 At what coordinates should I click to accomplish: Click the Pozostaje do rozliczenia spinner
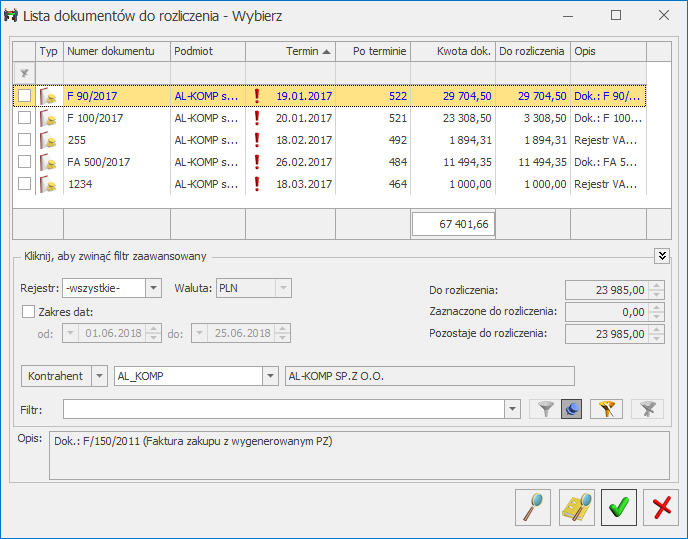point(656,334)
